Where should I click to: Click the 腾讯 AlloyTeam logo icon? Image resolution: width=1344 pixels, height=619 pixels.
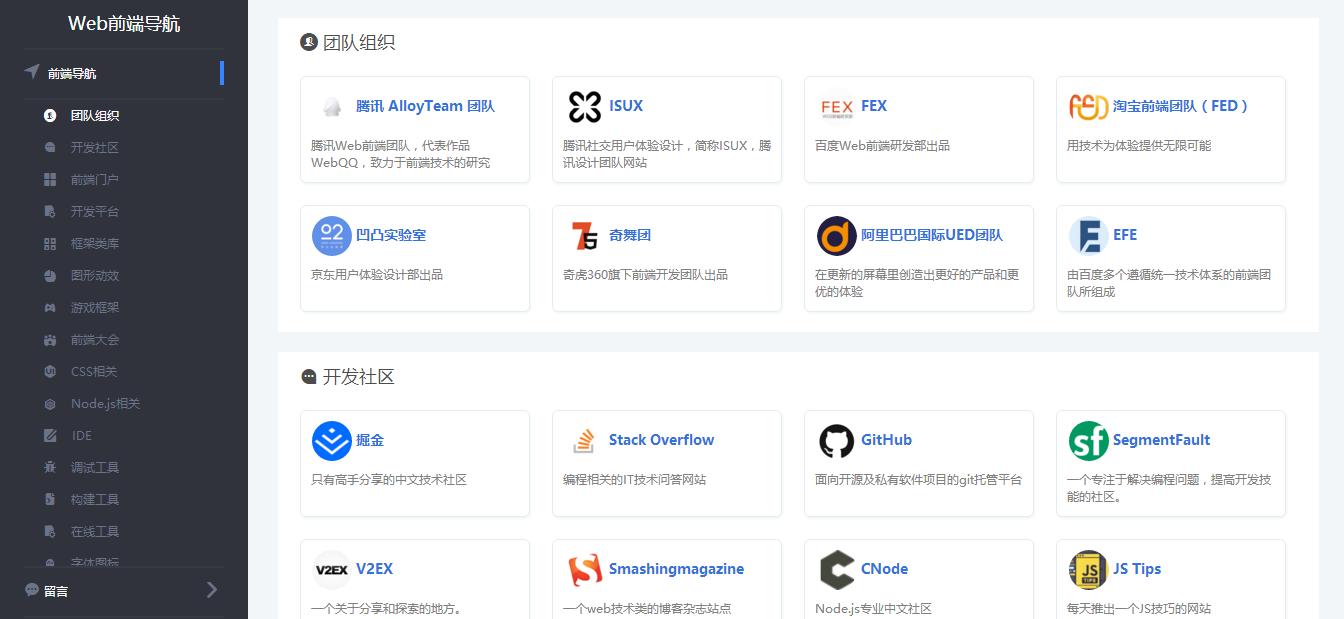[332, 107]
